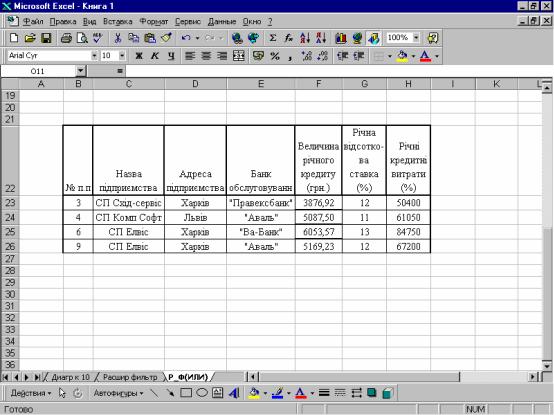
Task: Click the vertical scrollbar down arrow
Action: point(547,366)
